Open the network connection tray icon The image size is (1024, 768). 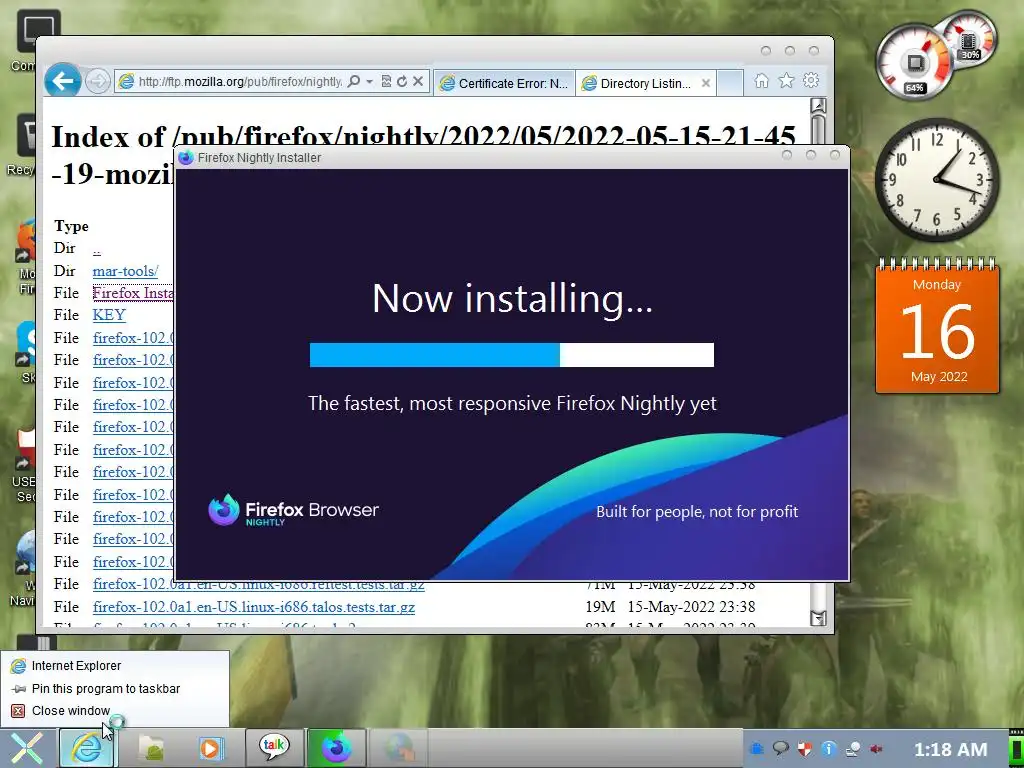point(852,748)
